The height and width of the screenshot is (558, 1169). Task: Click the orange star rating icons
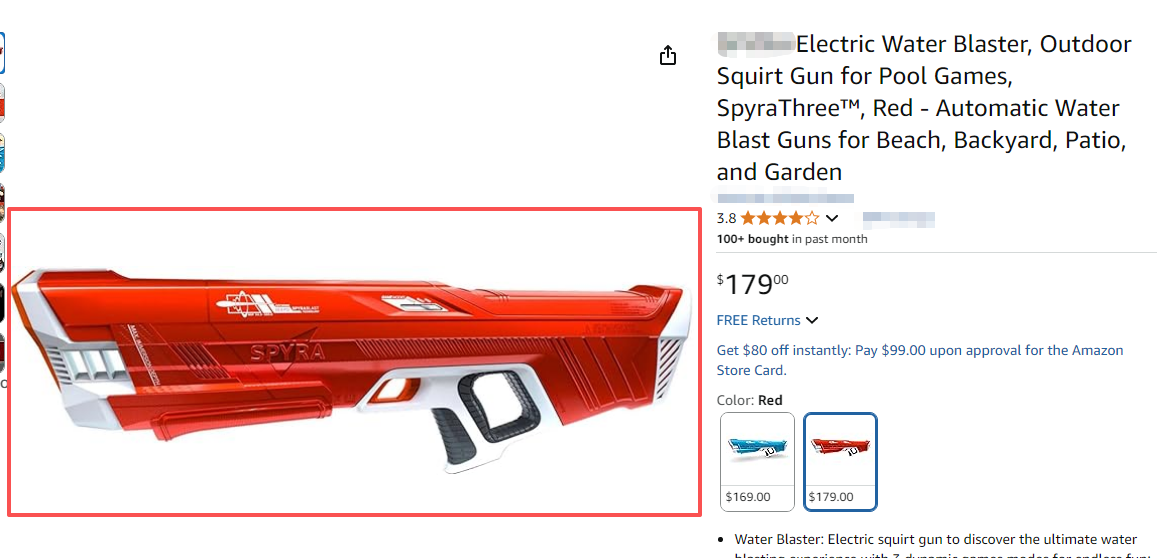pyautogui.click(x=779, y=218)
